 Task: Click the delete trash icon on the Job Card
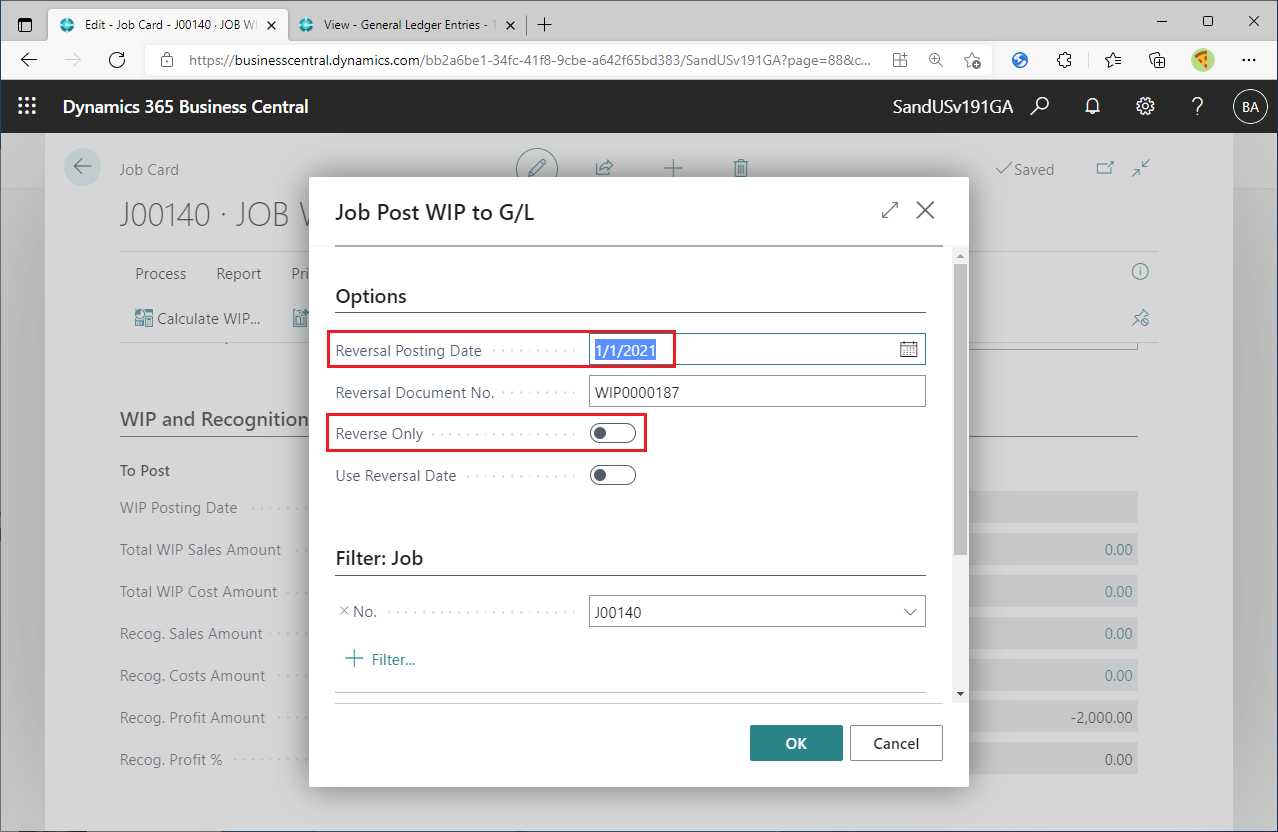coord(740,168)
